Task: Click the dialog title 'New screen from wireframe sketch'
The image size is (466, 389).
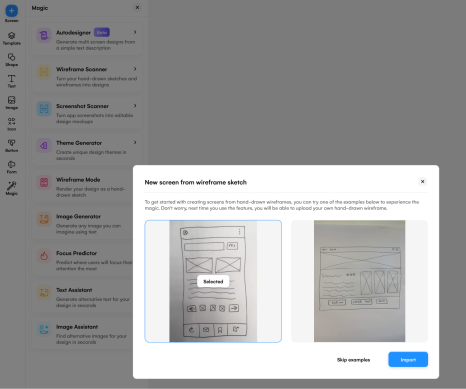Action: pos(196,182)
